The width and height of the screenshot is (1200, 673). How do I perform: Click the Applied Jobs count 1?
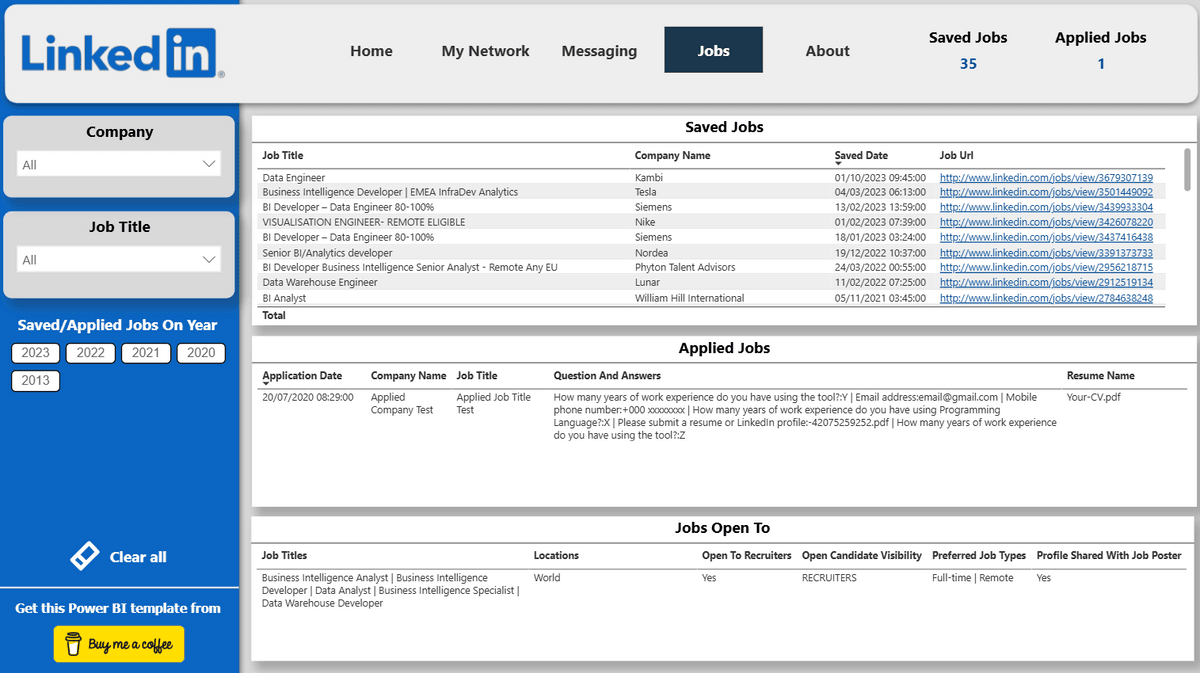coord(1101,64)
